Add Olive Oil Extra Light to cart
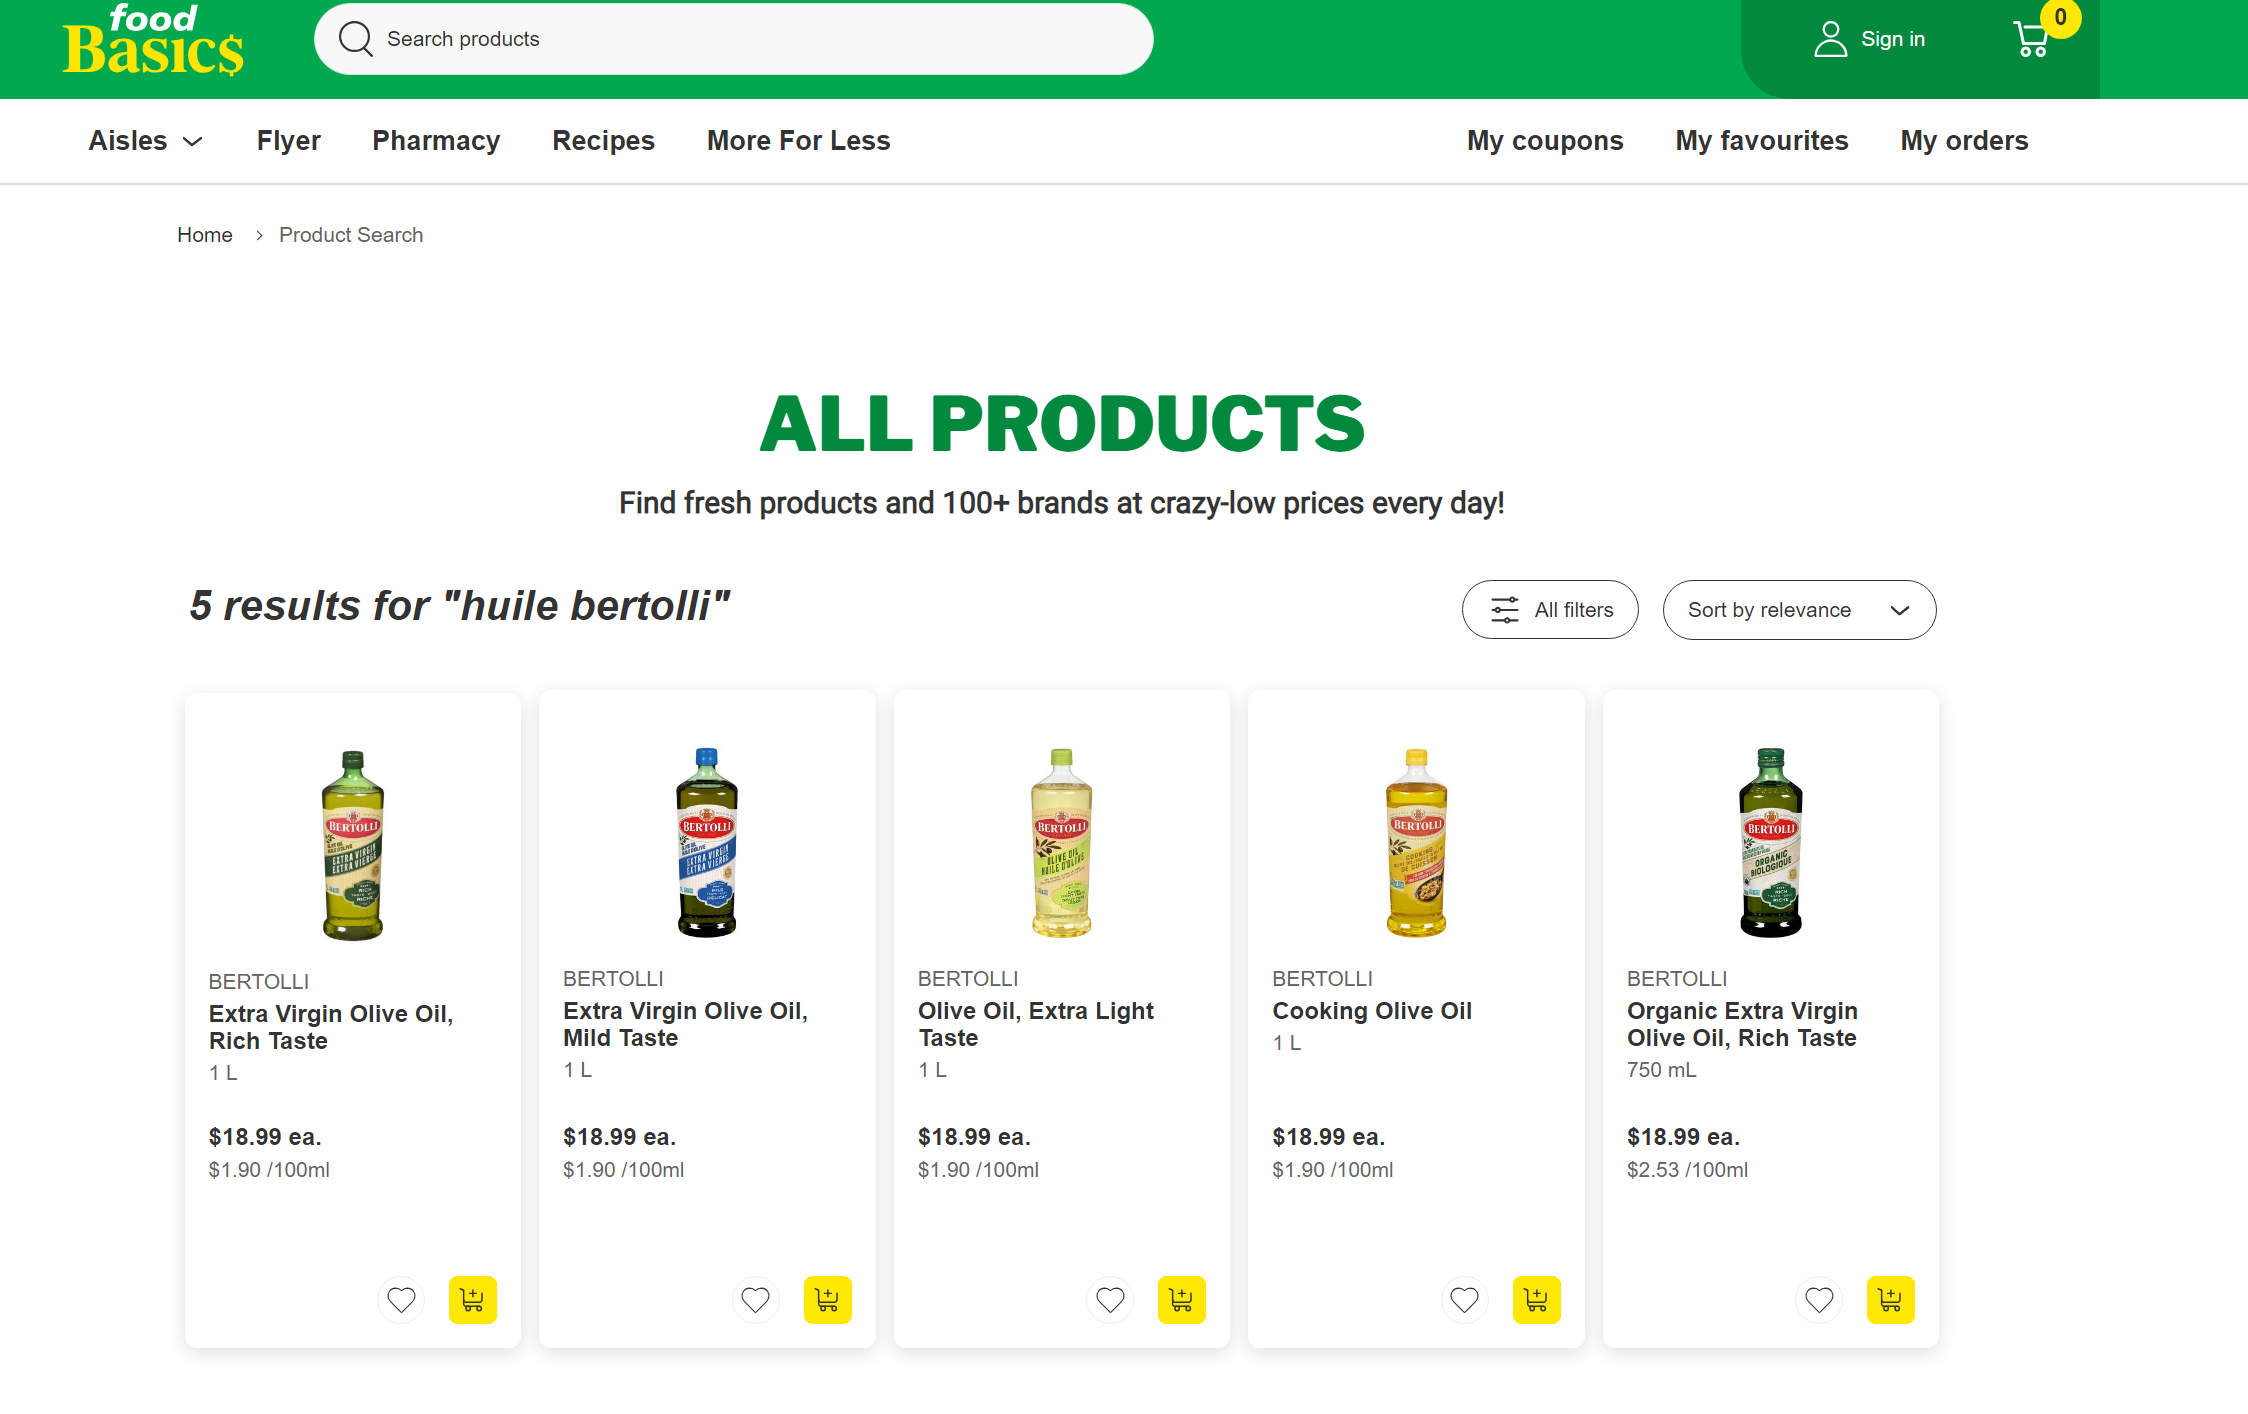 (1182, 1300)
